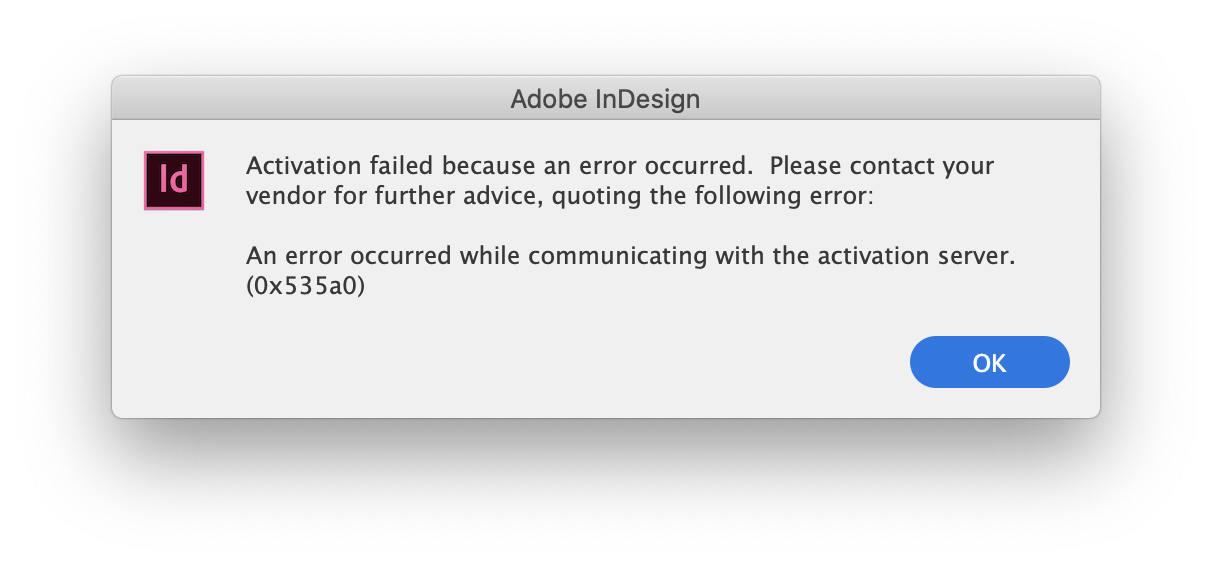Click the "Please contact your" phrase
This screenshot has width=1212, height=566.
[x=882, y=165]
